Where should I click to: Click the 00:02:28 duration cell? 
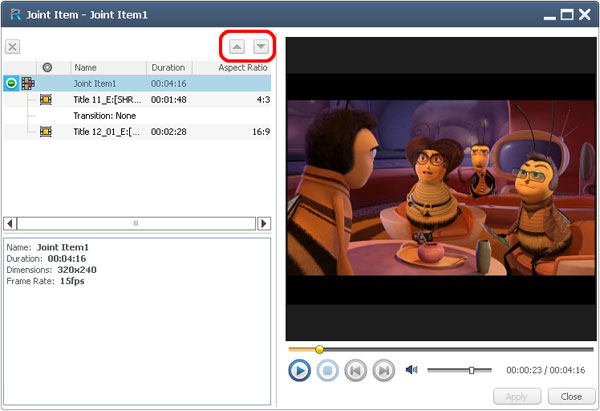coord(169,132)
